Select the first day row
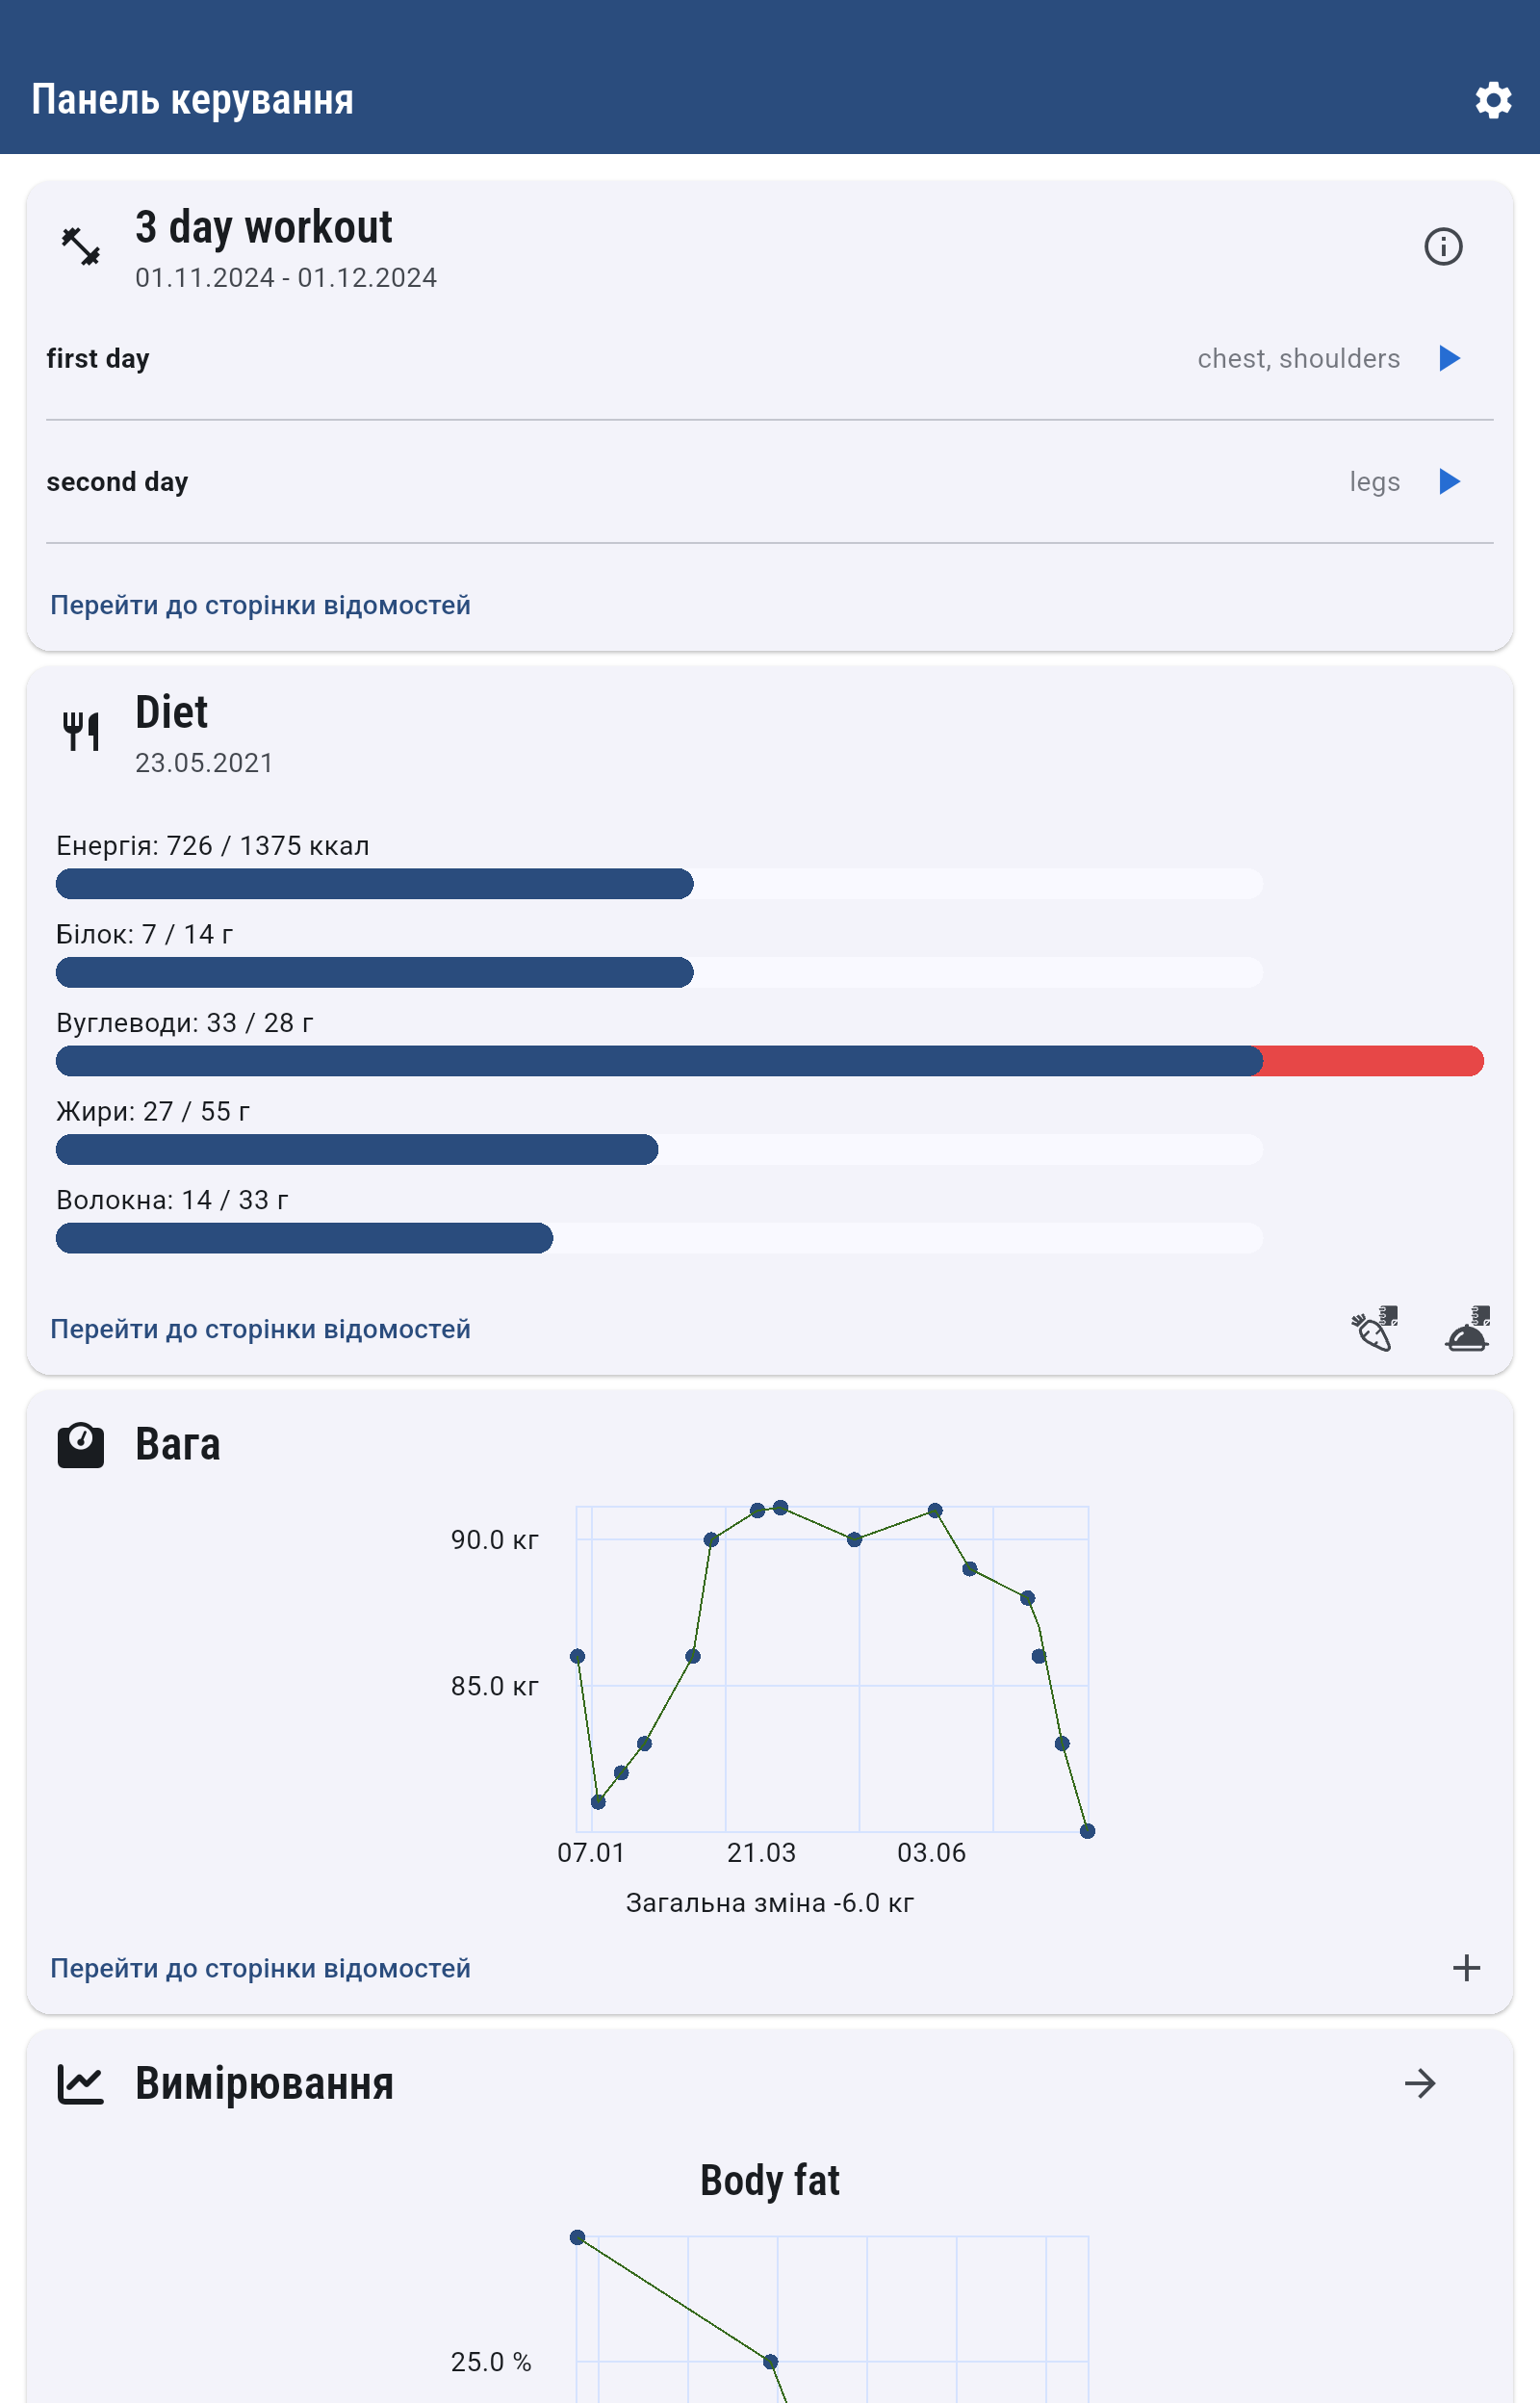 click(769, 358)
